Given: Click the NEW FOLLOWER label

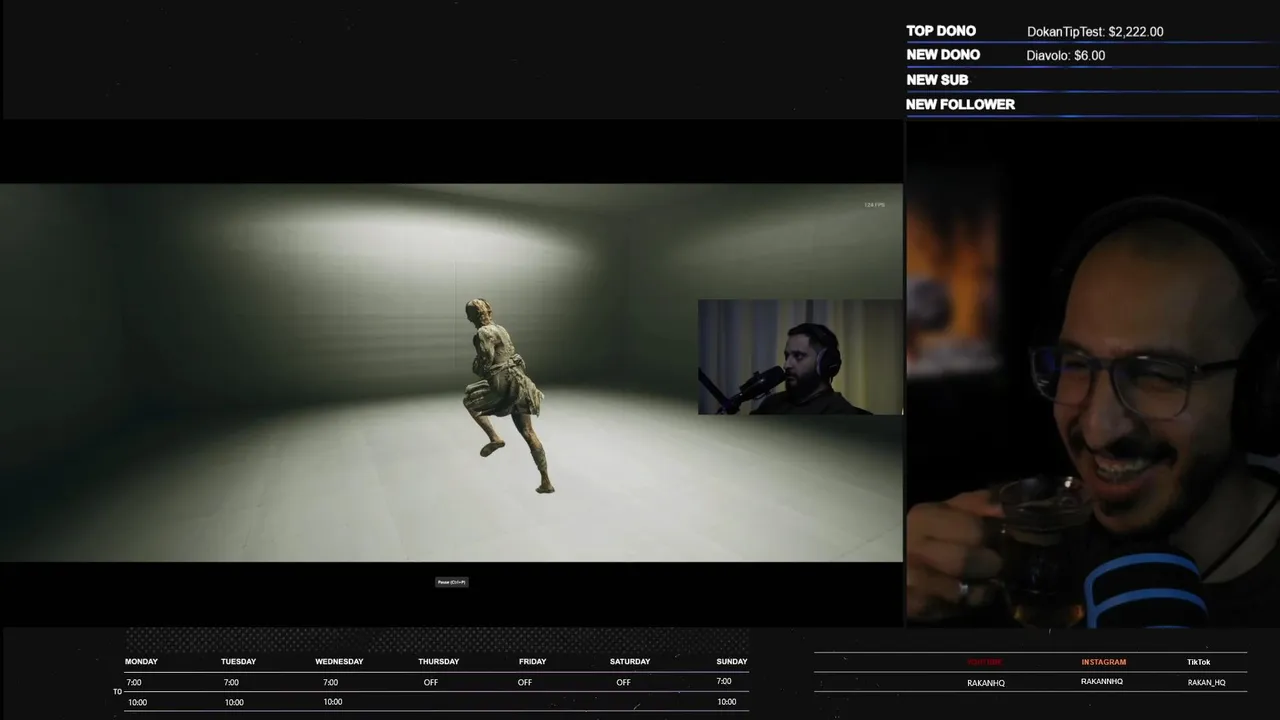Looking at the screenshot, I should (x=960, y=104).
